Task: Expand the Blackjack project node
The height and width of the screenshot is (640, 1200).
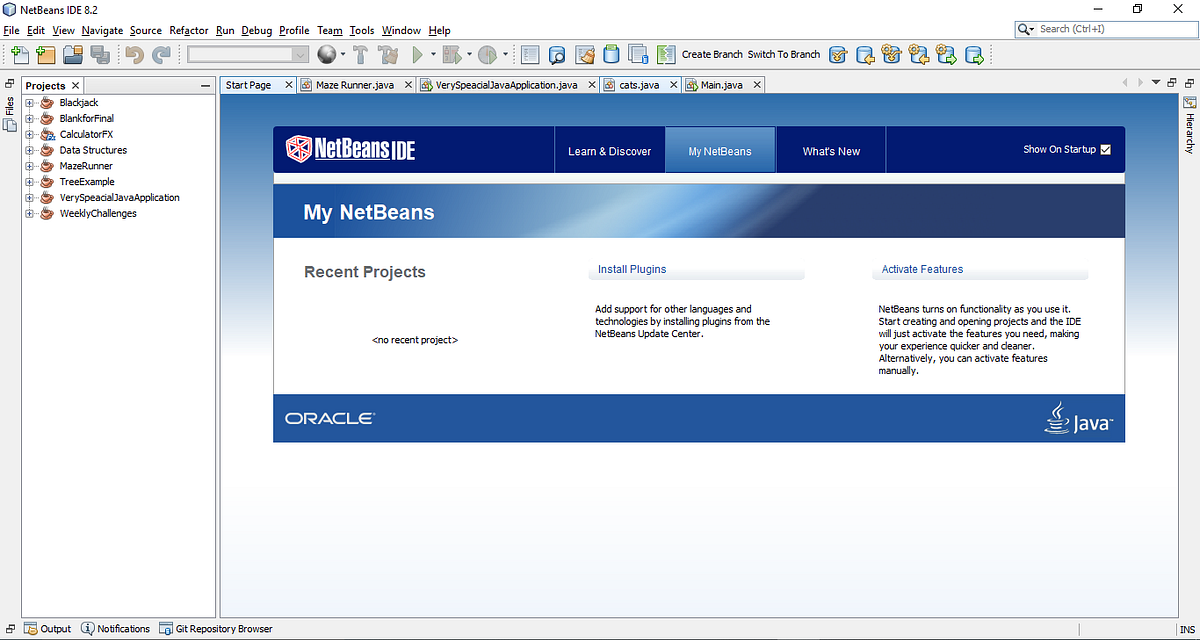Action: 29,102
